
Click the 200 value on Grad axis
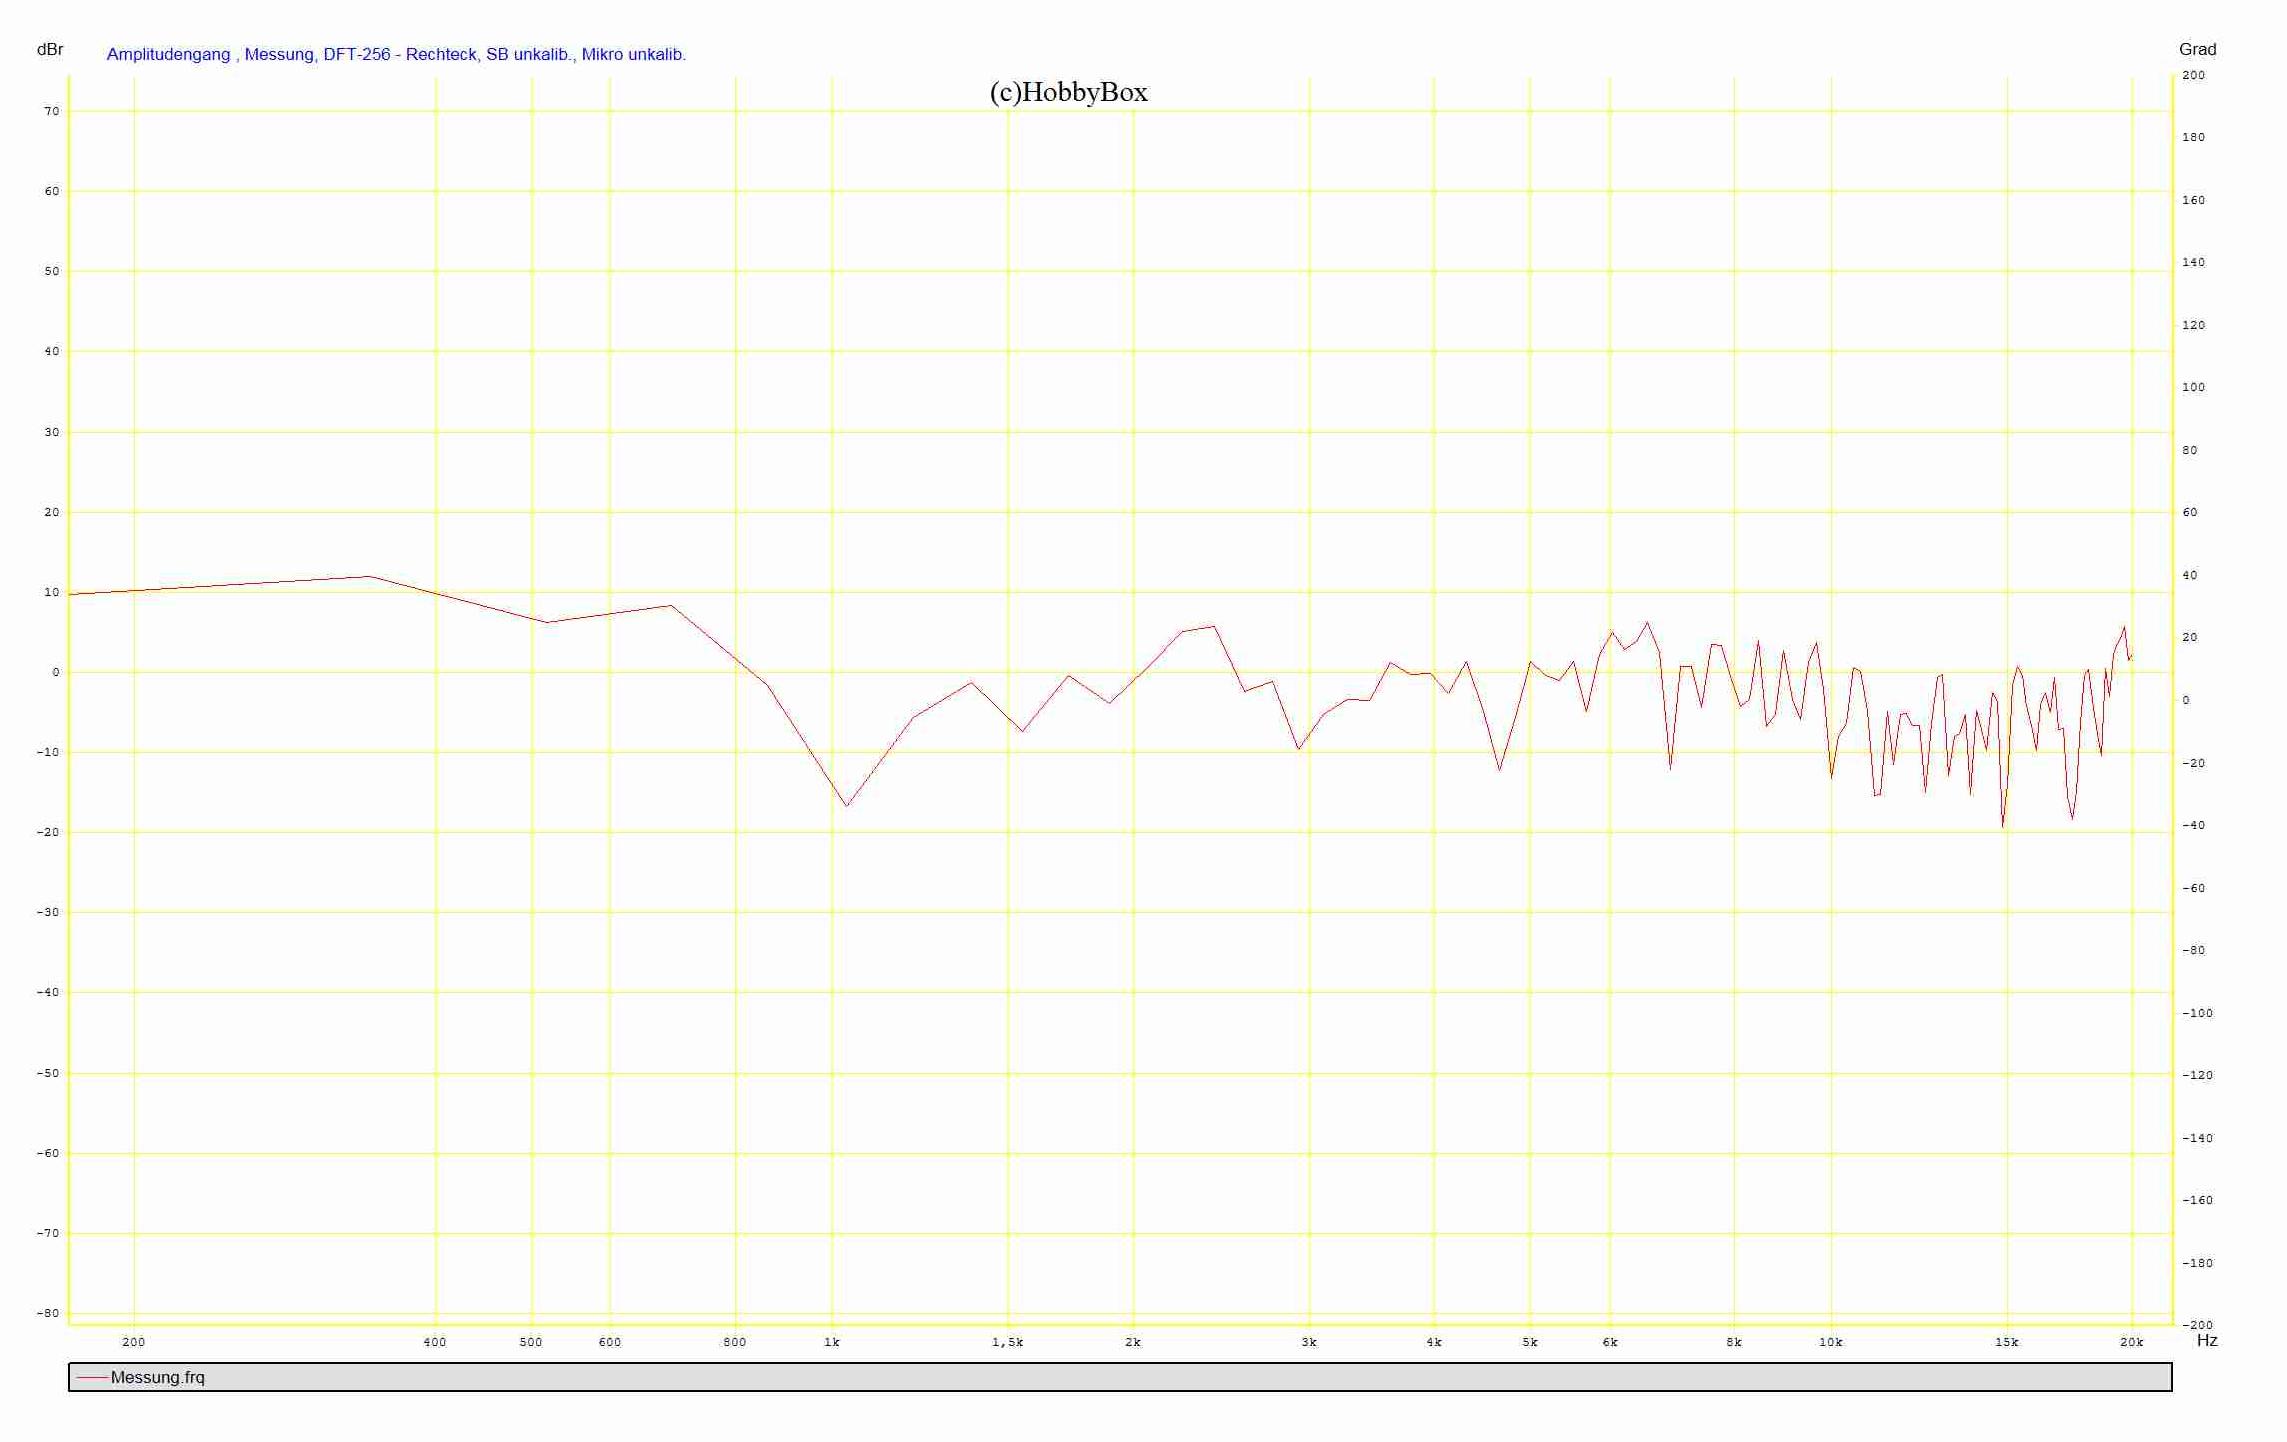click(x=2193, y=75)
